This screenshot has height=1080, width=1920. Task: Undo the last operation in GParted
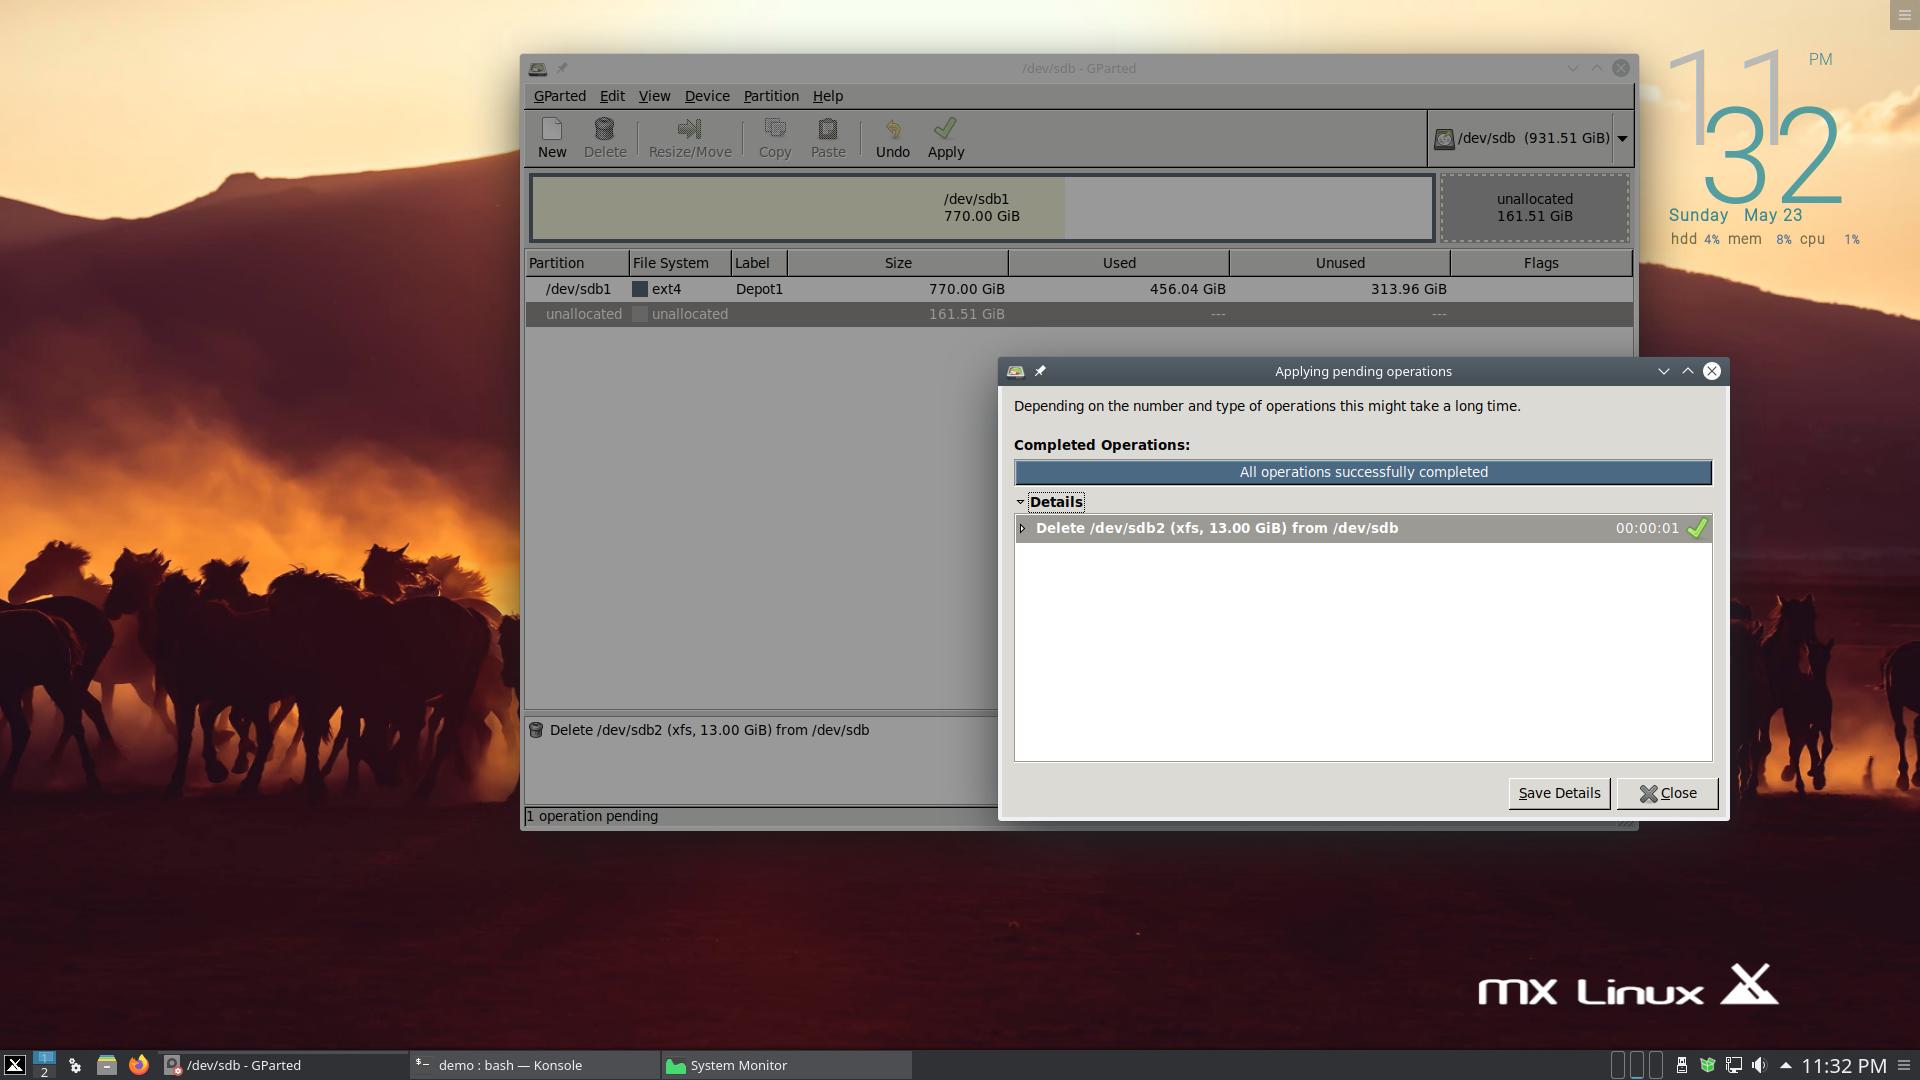click(893, 138)
